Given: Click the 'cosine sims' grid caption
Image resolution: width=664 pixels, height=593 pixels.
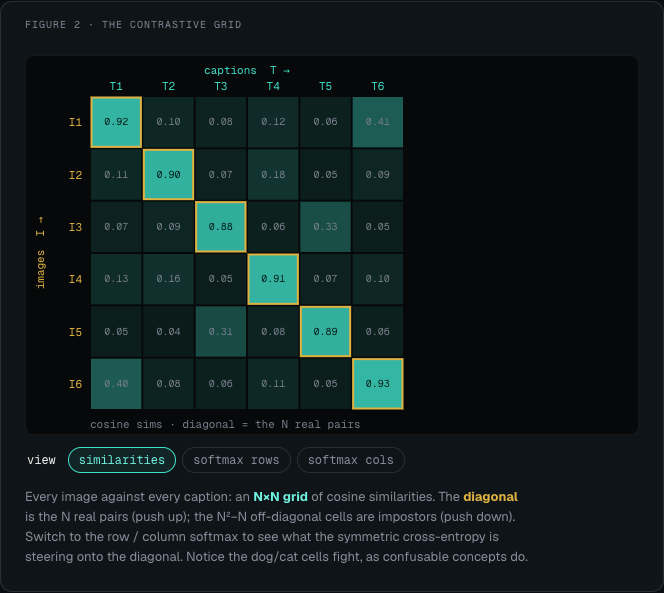Looking at the screenshot, I should [225, 424].
